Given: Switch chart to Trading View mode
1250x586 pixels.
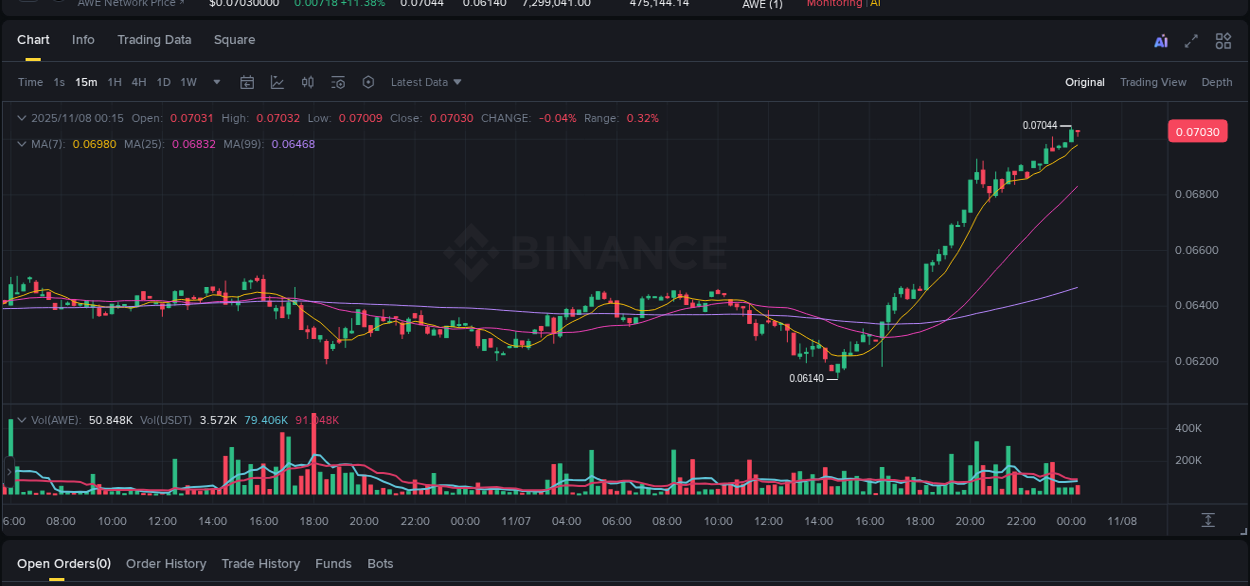Looking at the screenshot, I should (x=1152, y=82).
